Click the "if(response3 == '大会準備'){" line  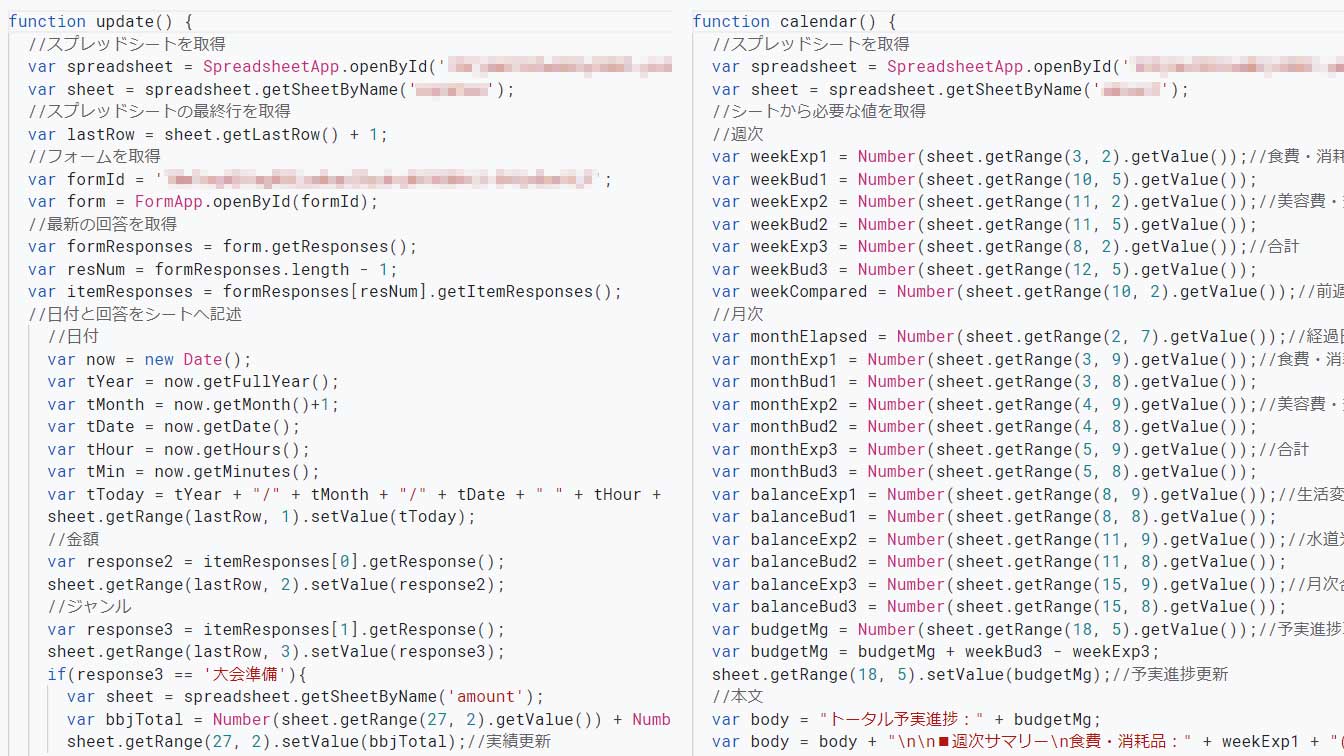[177, 674]
